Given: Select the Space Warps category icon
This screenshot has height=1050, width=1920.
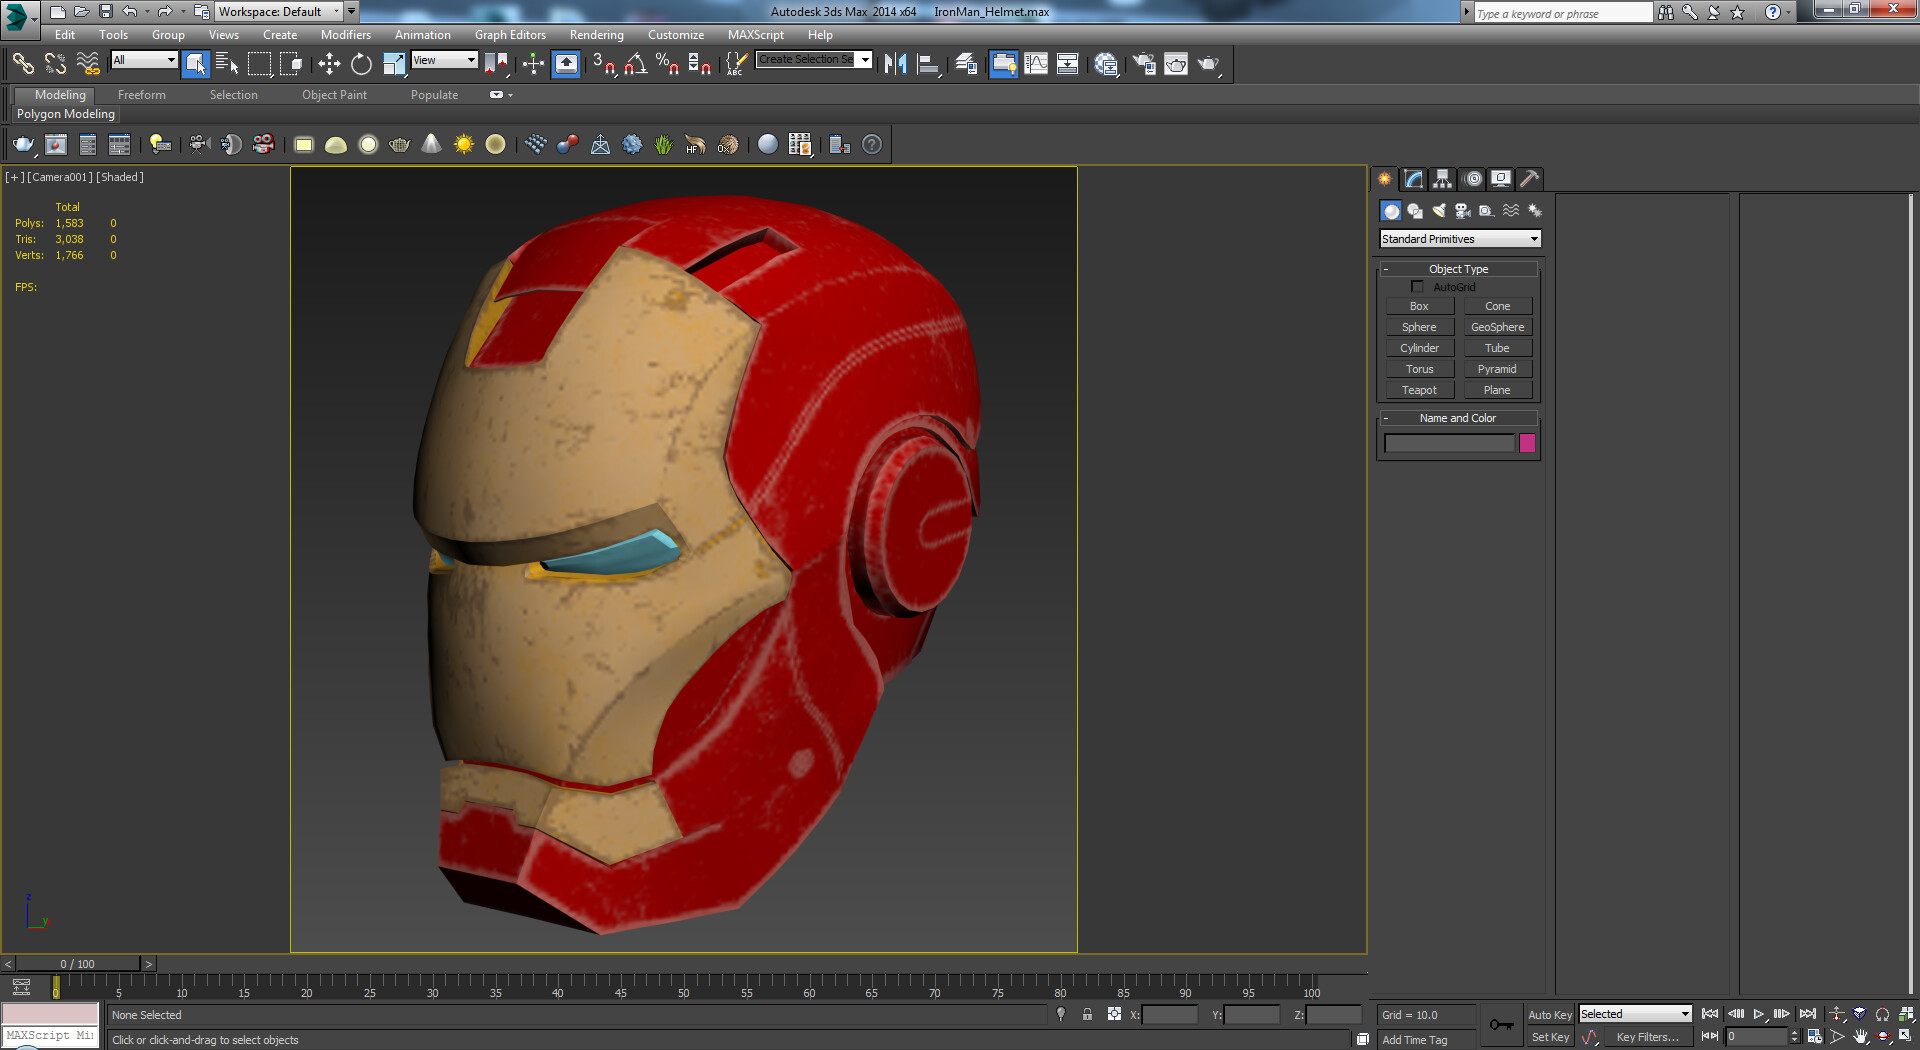Looking at the screenshot, I should pyautogui.click(x=1511, y=211).
